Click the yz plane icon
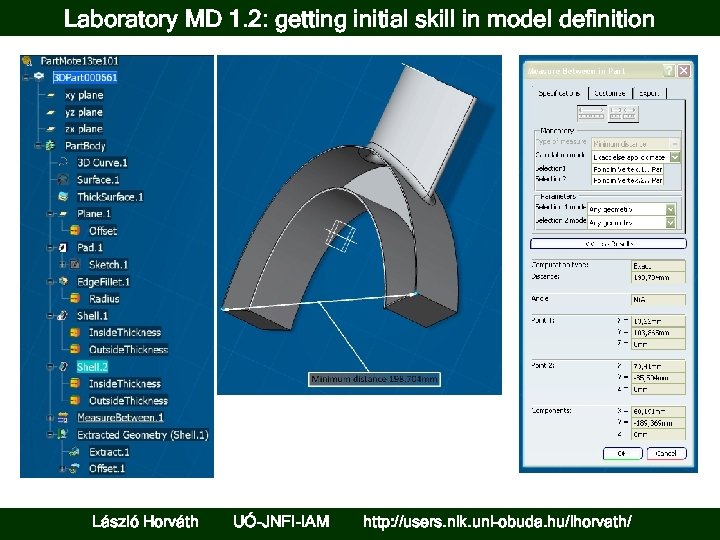 [51, 112]
